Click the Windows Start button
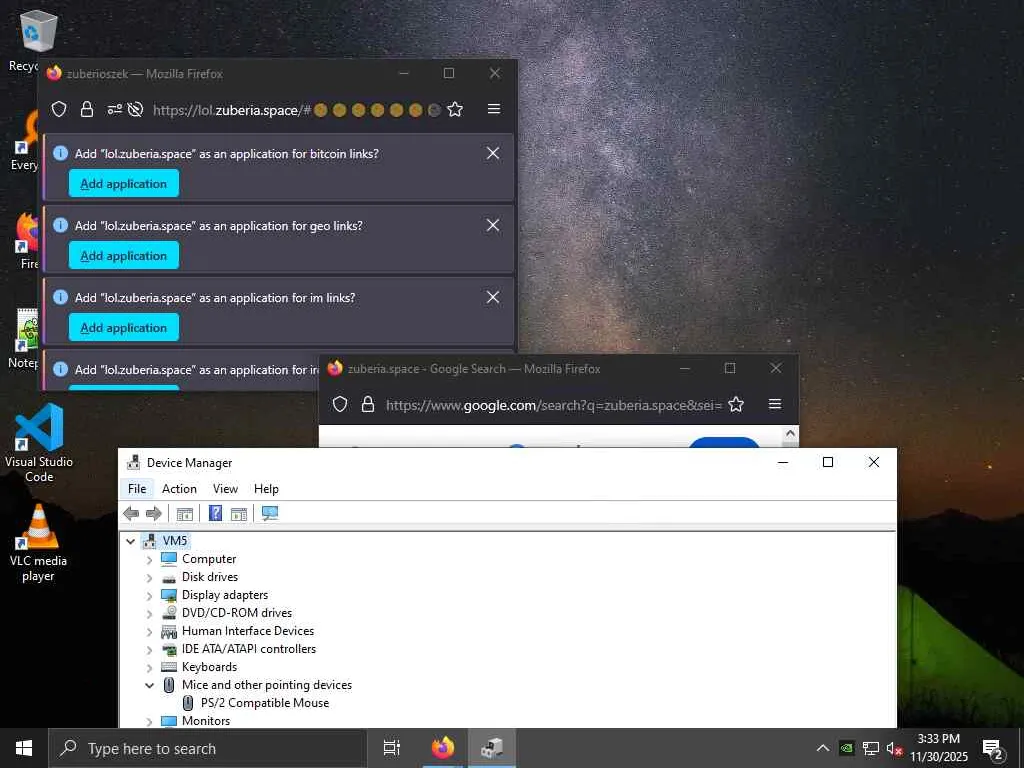This screenshot has height=768, width=1024. pos(24,748)
